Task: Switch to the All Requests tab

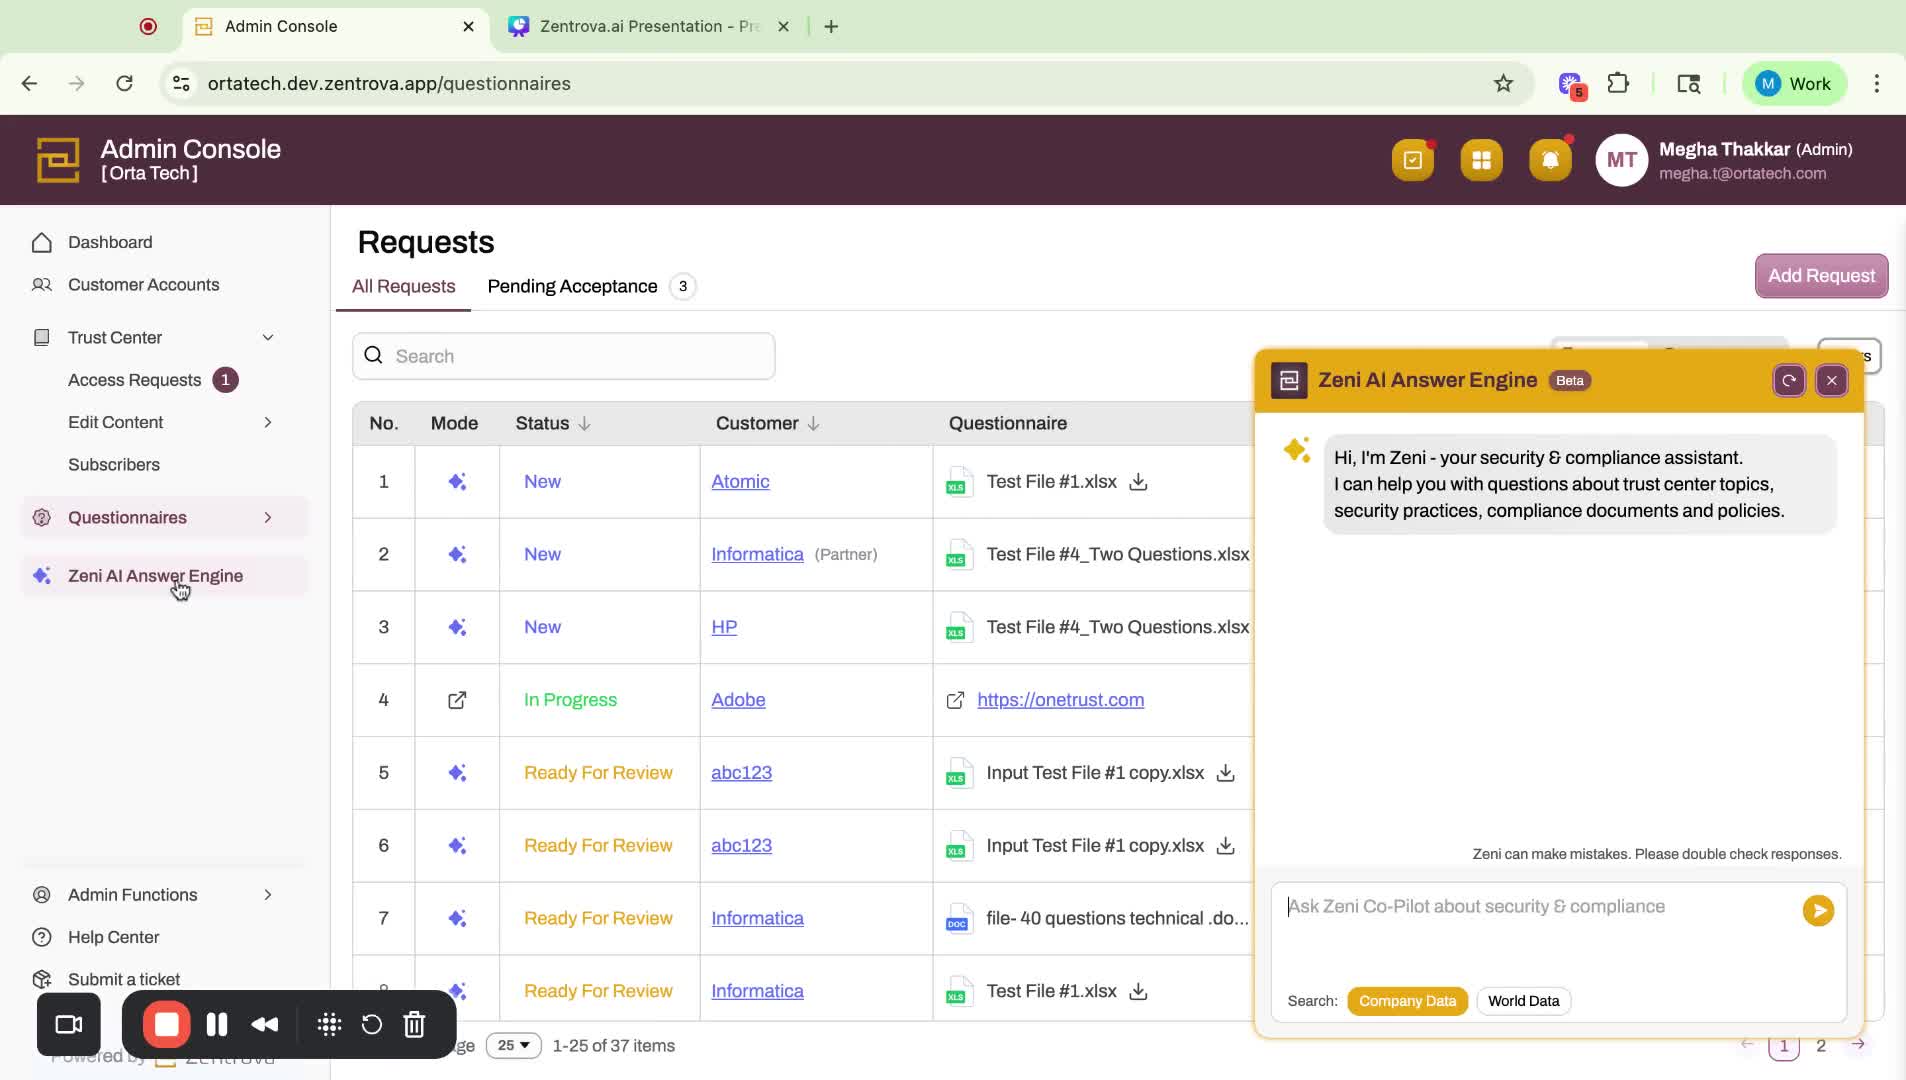Action: click(403, 287)
